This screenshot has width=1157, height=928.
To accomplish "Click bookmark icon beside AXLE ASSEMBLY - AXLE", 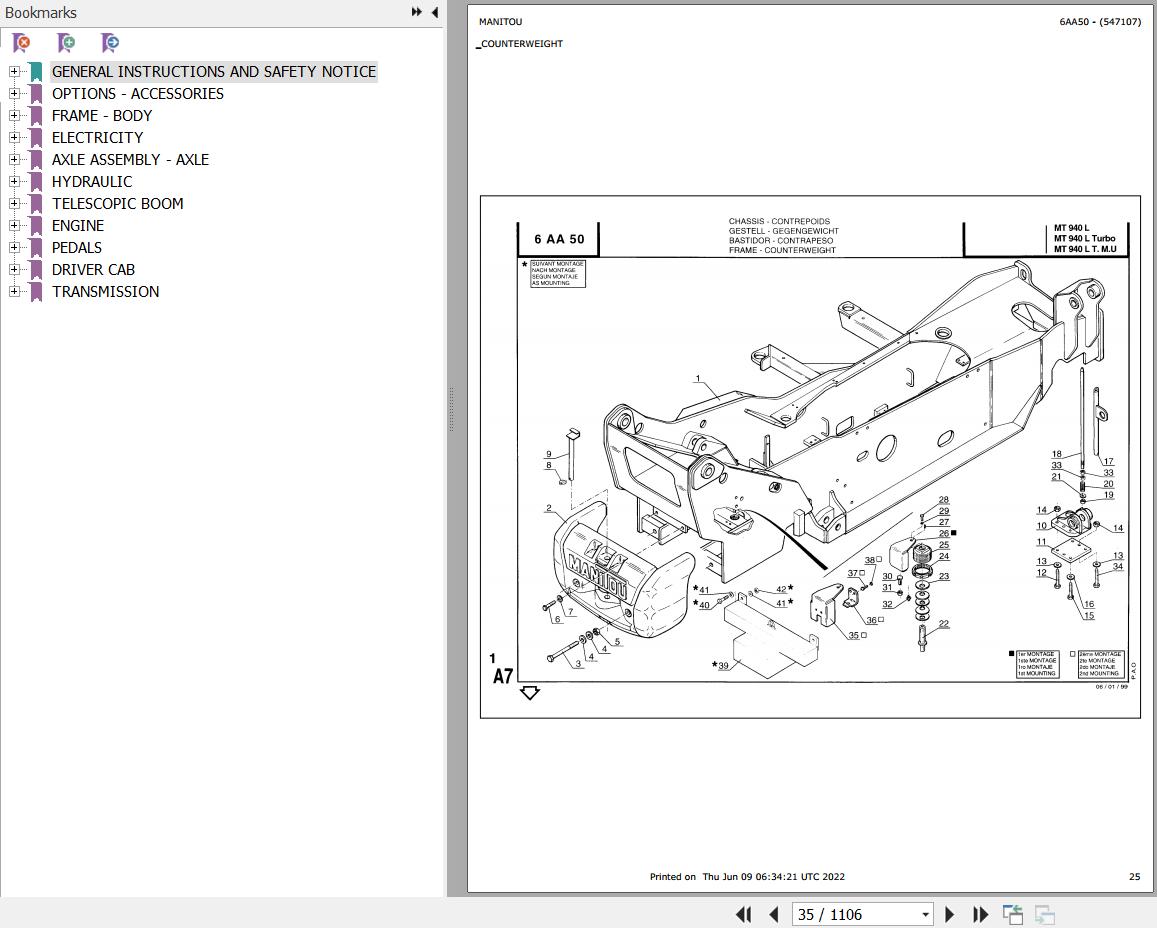I will [36, 160].
